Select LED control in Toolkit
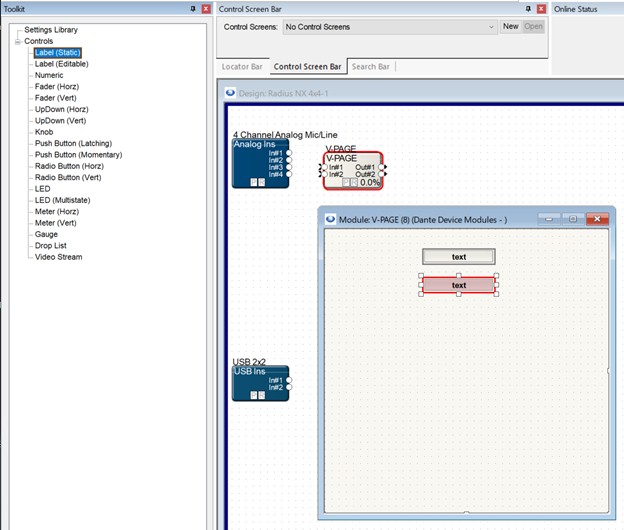Screen dimensions: 624x530 pyautogui.click(x=43, y=189)
